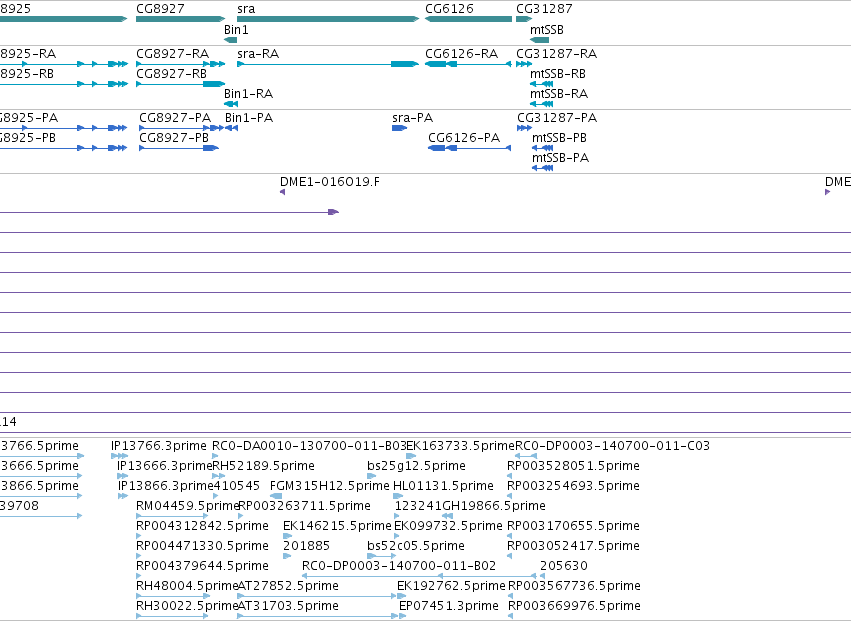Select the 205630 feature label
The image size is (851, 621).
pyautogui.click(x=564, y=566)
